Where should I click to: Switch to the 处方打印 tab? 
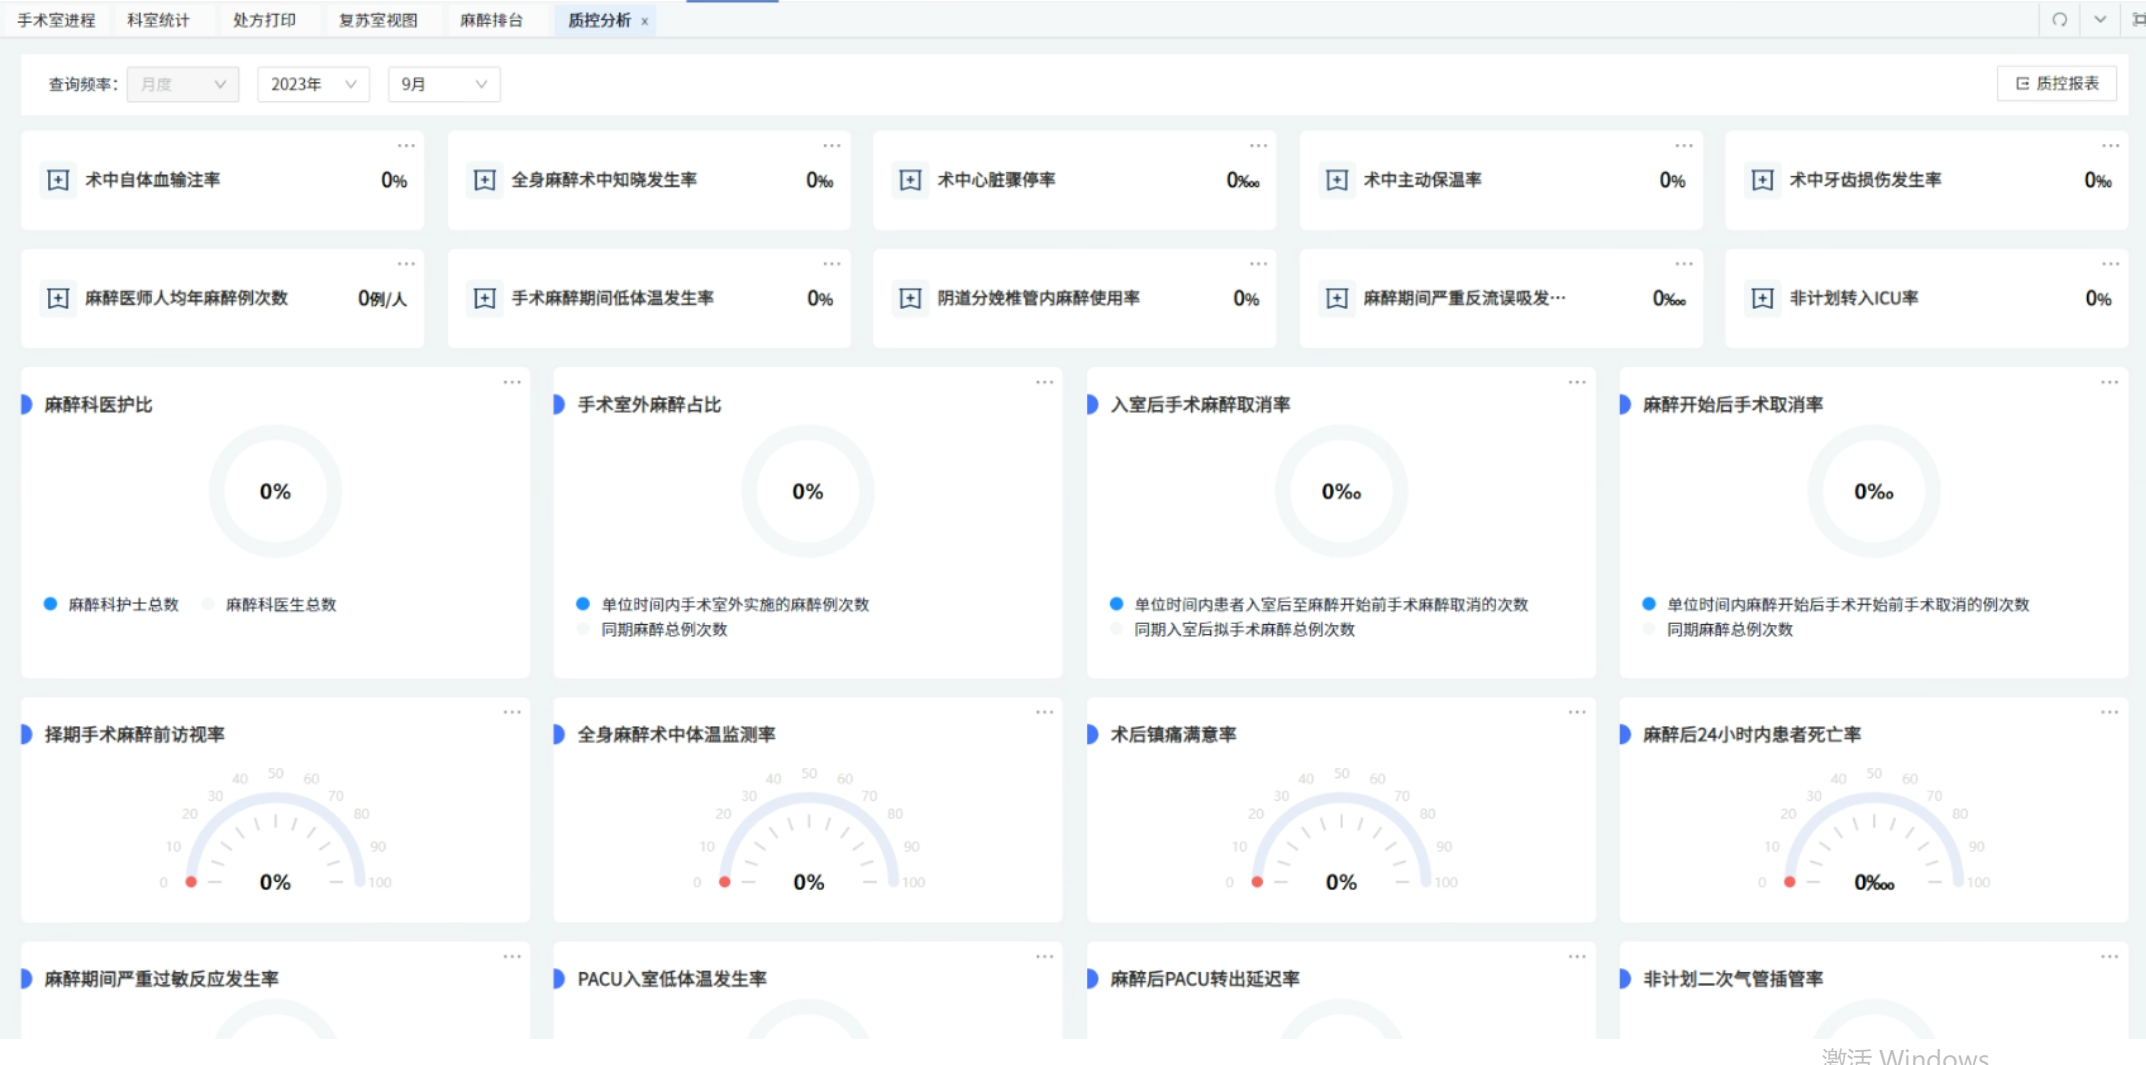coord(264,20)
